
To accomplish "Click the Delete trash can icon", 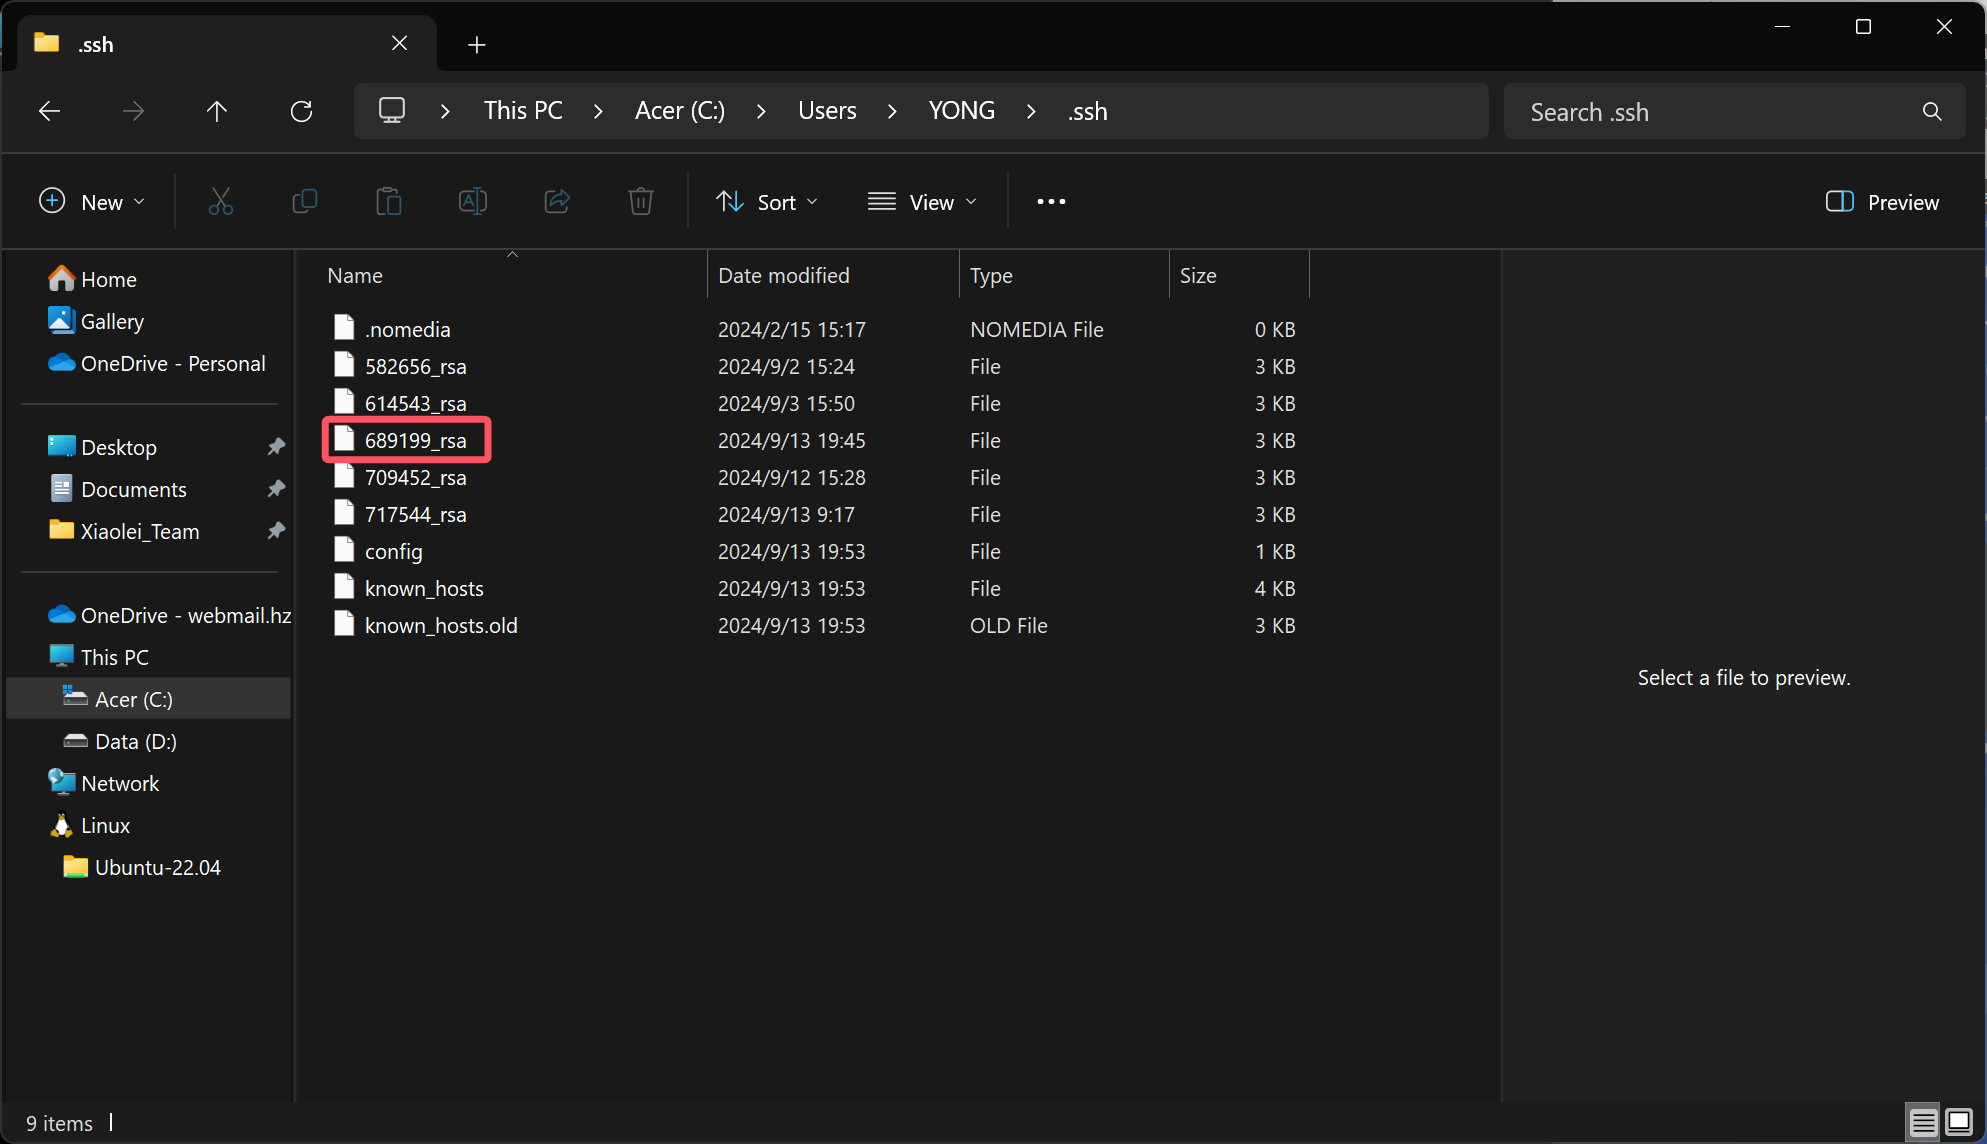I will pos(641,202).
